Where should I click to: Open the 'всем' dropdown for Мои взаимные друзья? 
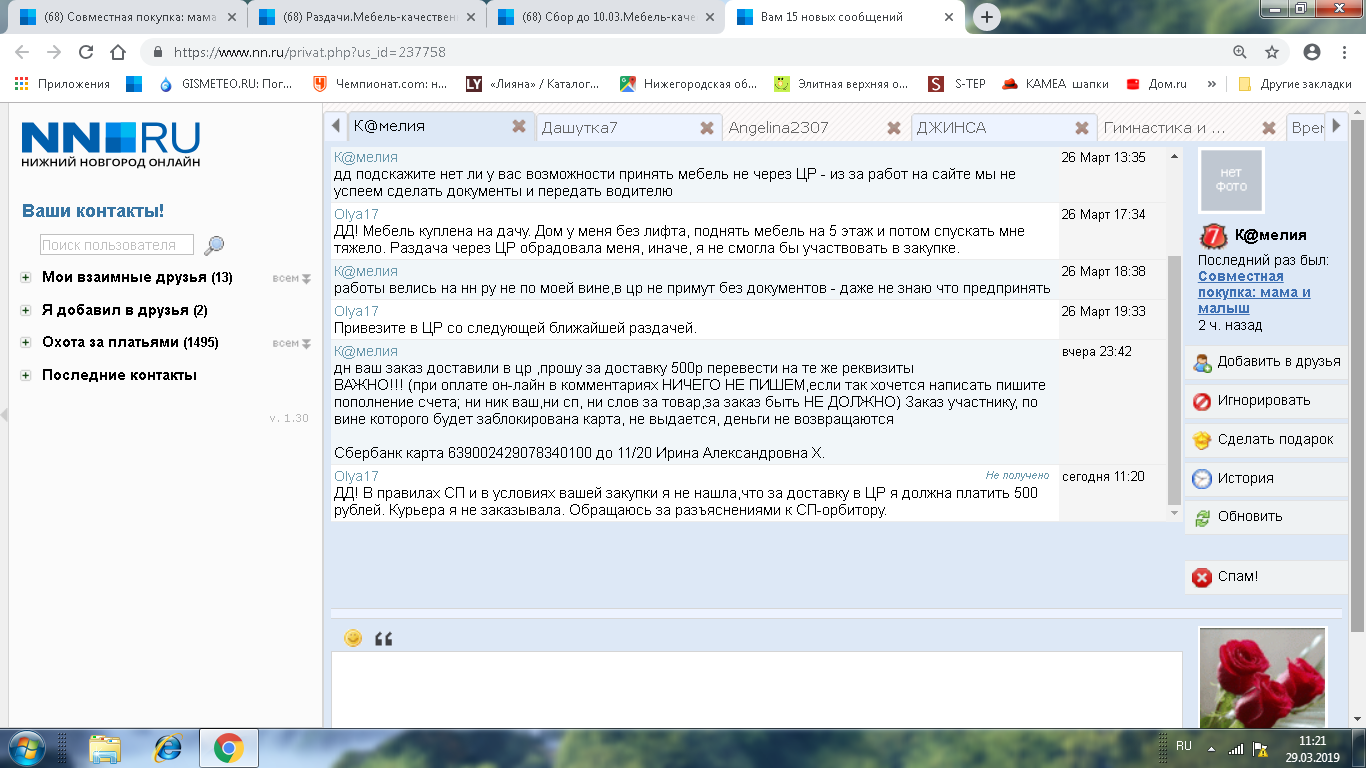[292, 278]
